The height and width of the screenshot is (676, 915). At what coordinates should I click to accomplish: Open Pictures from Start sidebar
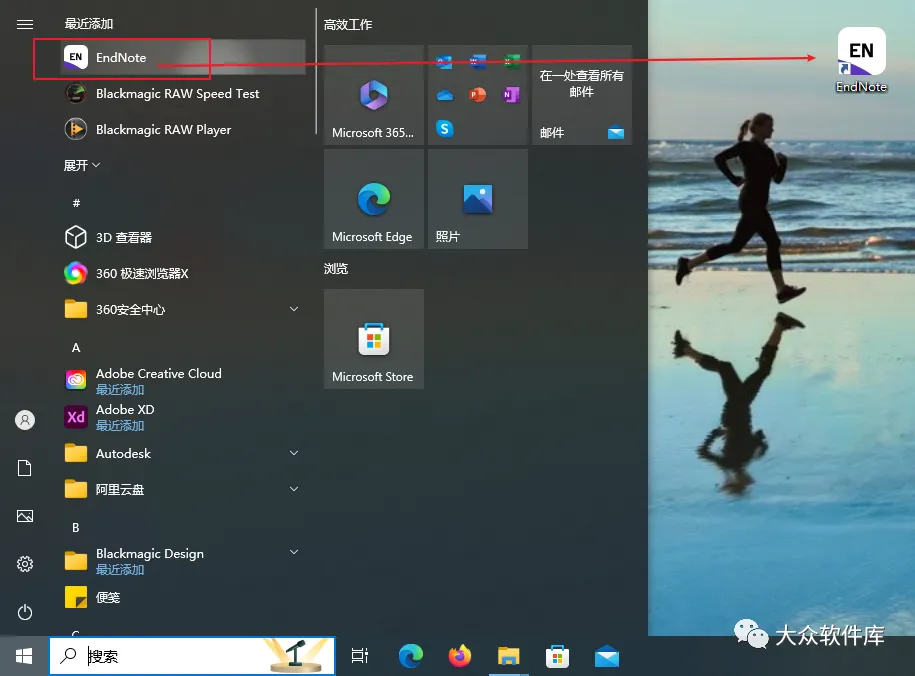[x=25, y=516]
